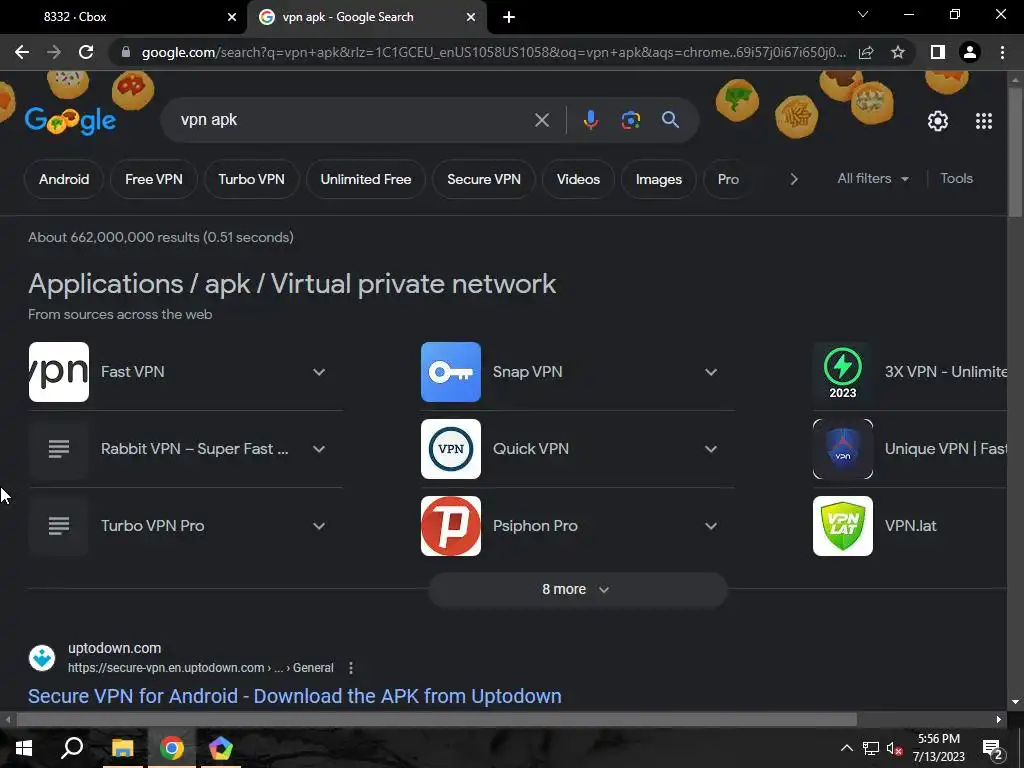Open File Explorer from taskbar
This screenshot has width=1024, height=768.
pos(122,748)
